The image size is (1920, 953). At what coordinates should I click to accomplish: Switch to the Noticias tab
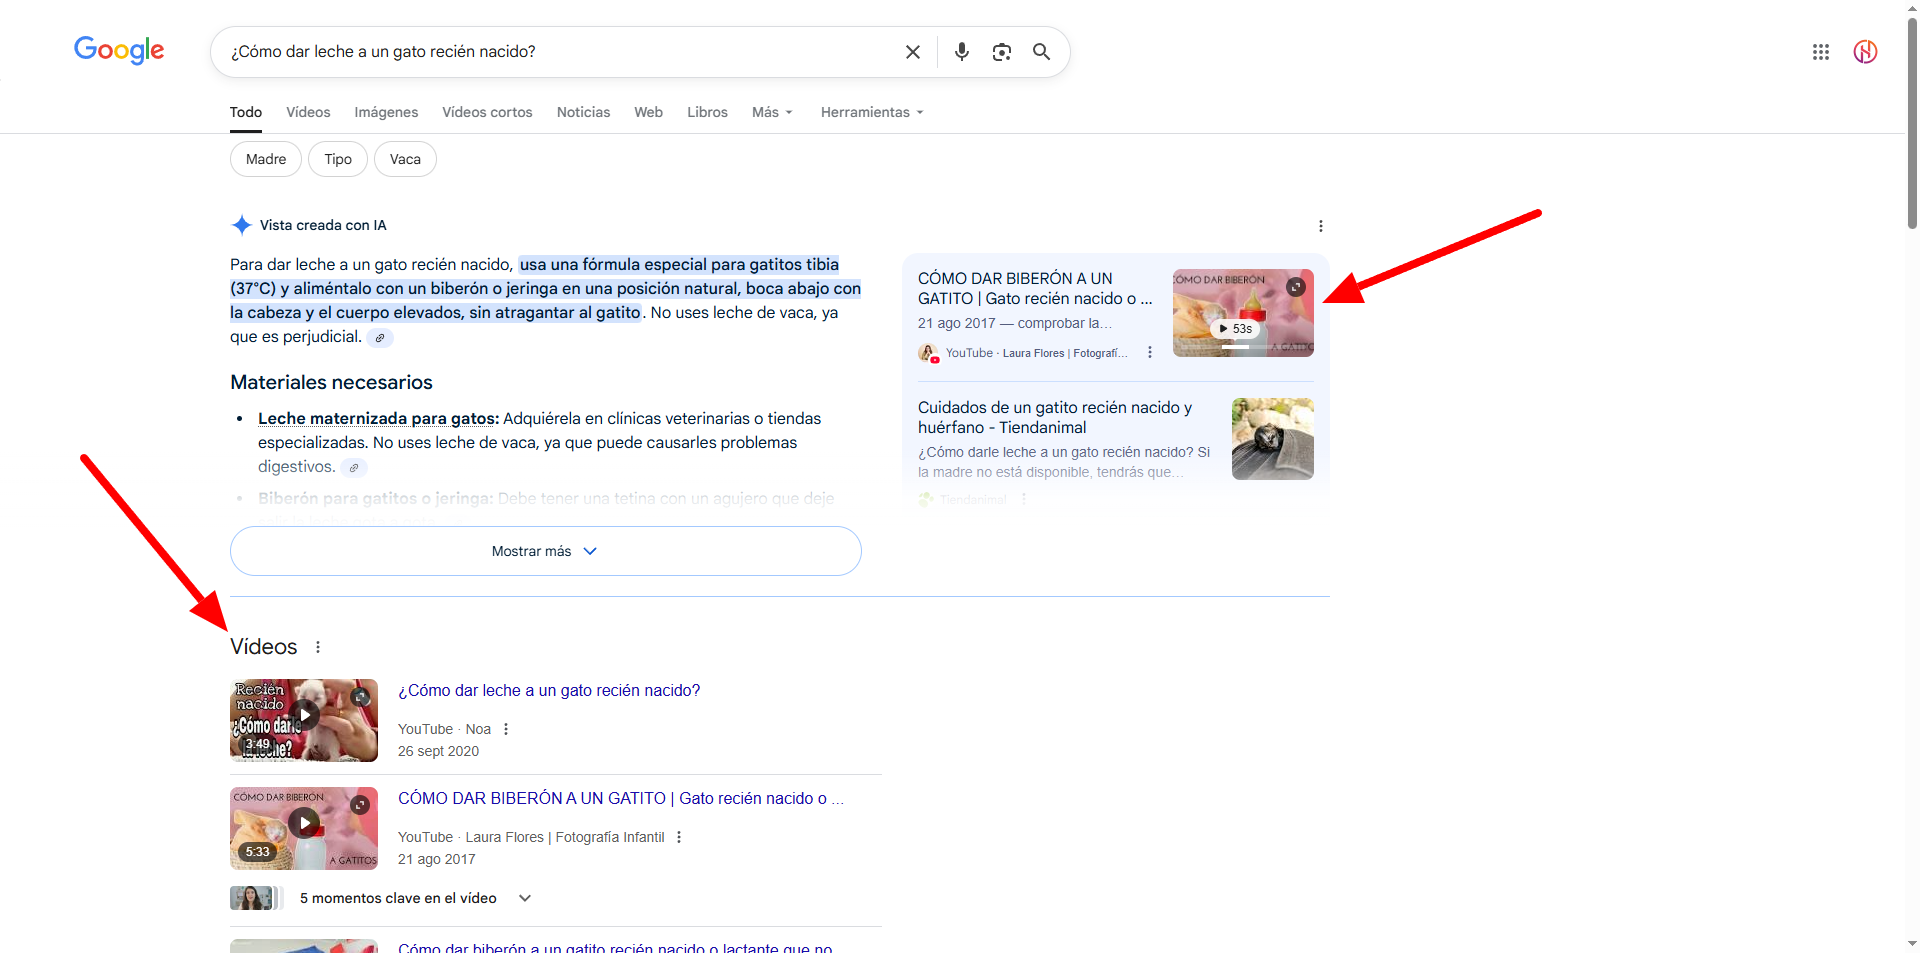tap(583, 112)
